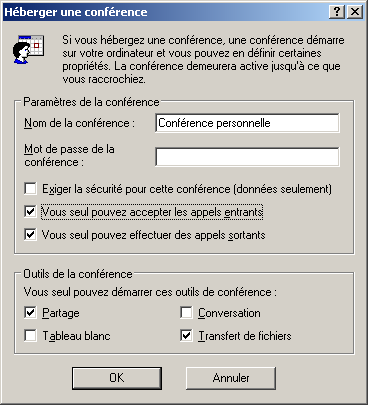Select the Annuler button

(x=231, y=378)
